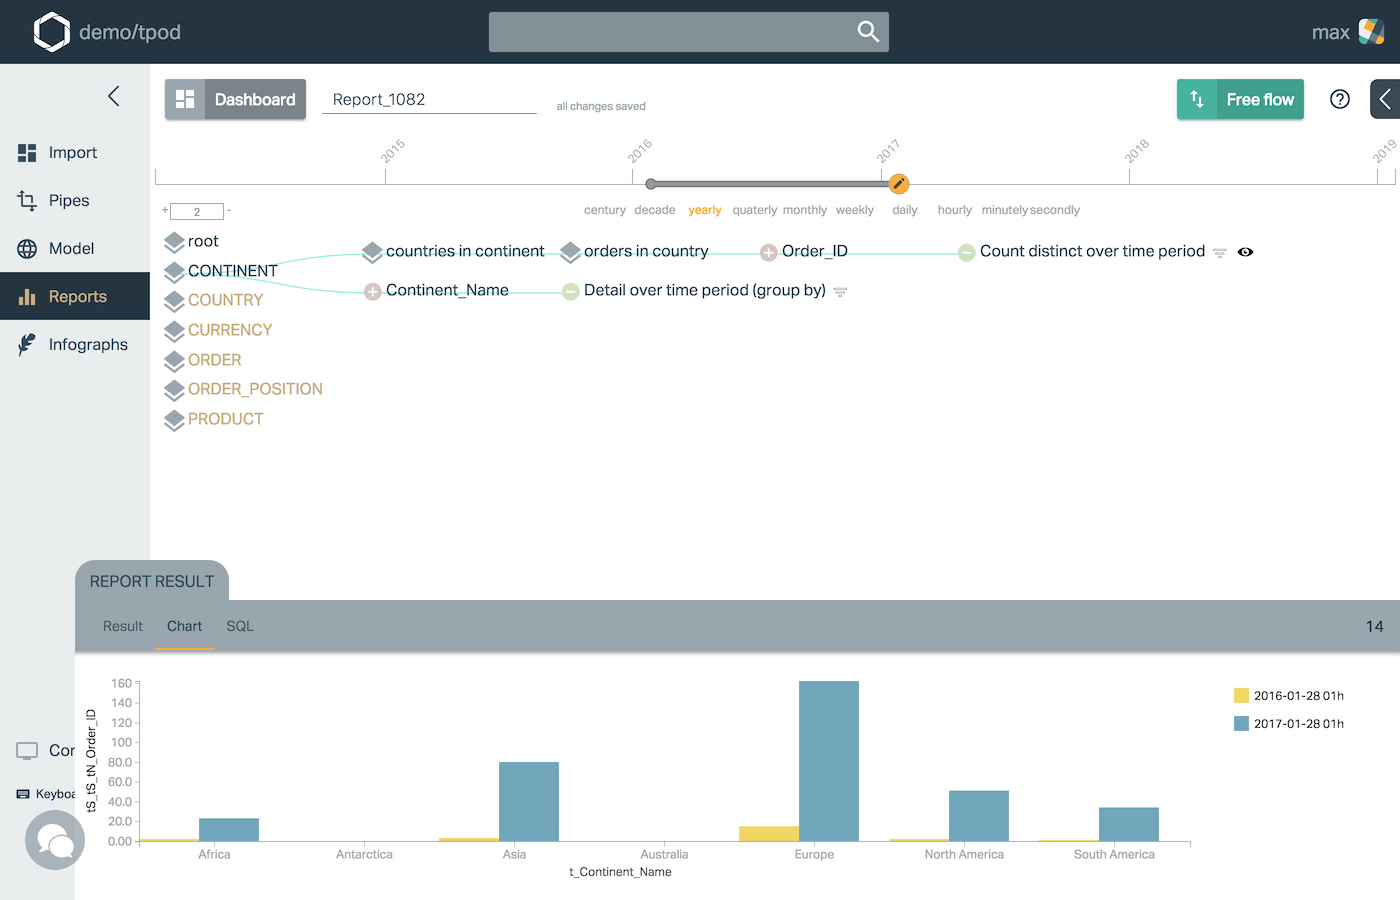Expand the Order_ID node with the plus circle
Screen dimensions: 1400x900
tap(768, 252)
